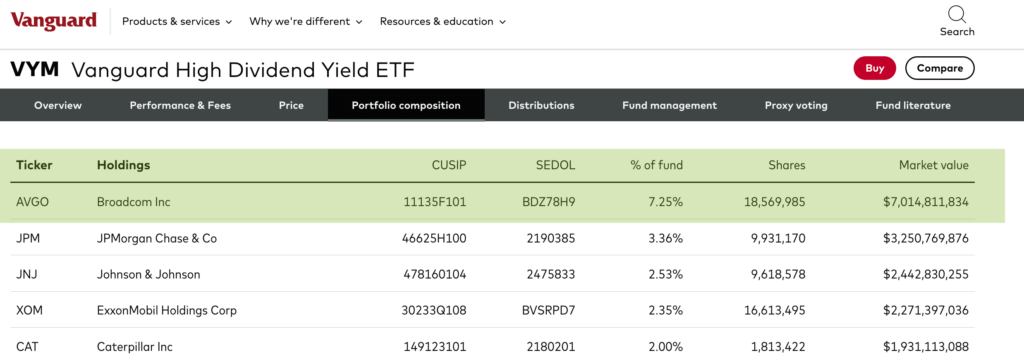This screenshot has width=1024, height=360.
Task: View the Fund management tab
Action: point(669,105)
